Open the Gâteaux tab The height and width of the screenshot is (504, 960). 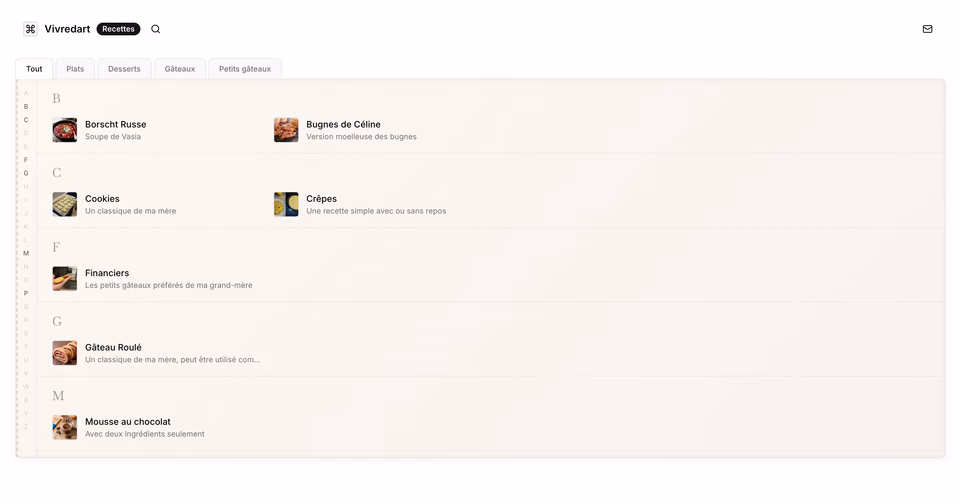[180, 69]
